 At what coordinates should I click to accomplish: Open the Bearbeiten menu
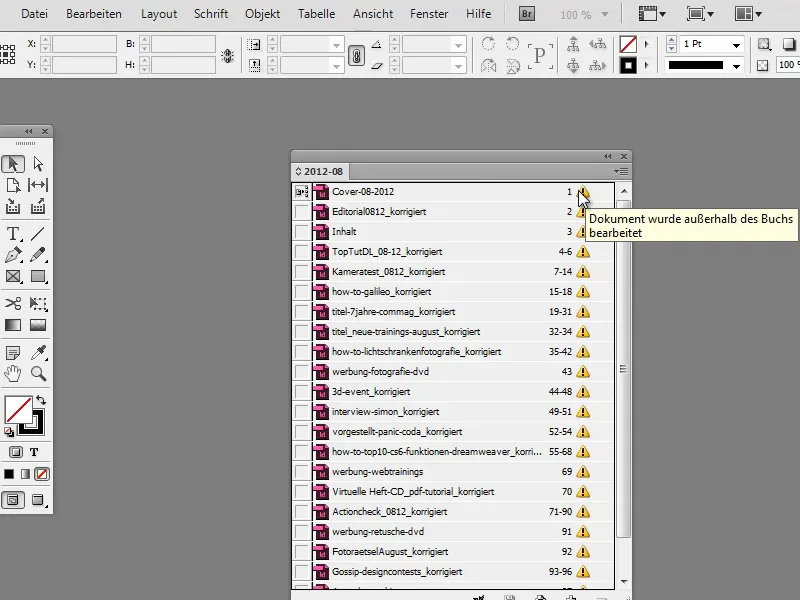pyautogui.click(x=94, y=14)
